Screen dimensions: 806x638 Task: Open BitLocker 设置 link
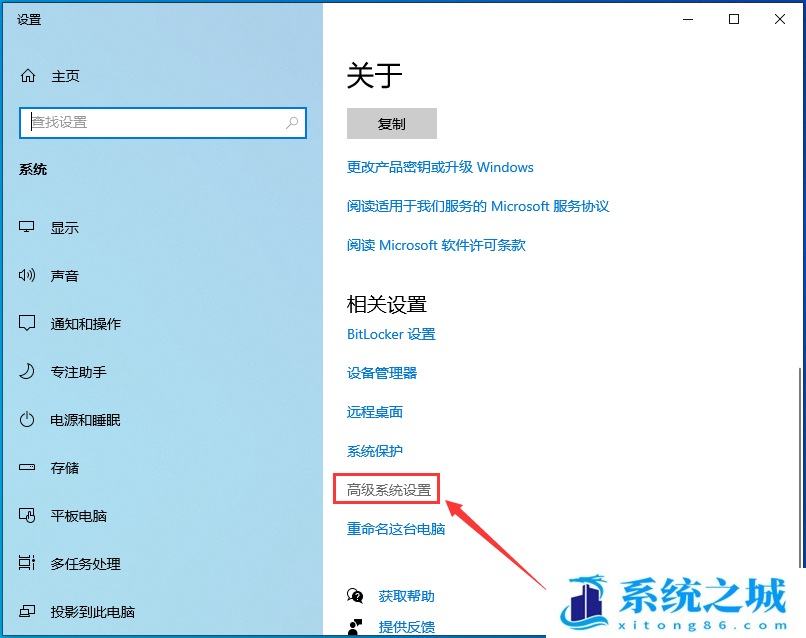392,334
